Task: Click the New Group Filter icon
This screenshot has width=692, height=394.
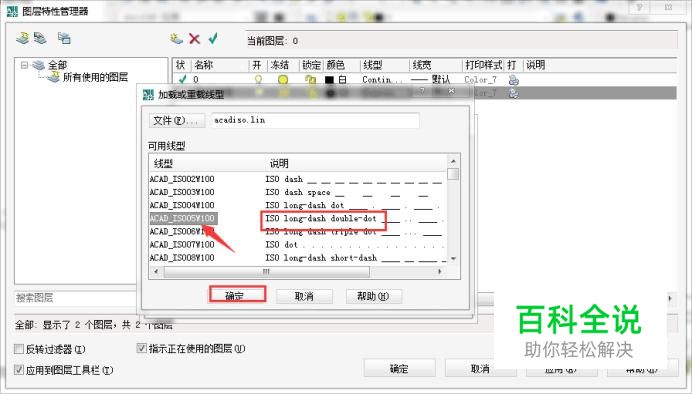Action: click(41, 38)
